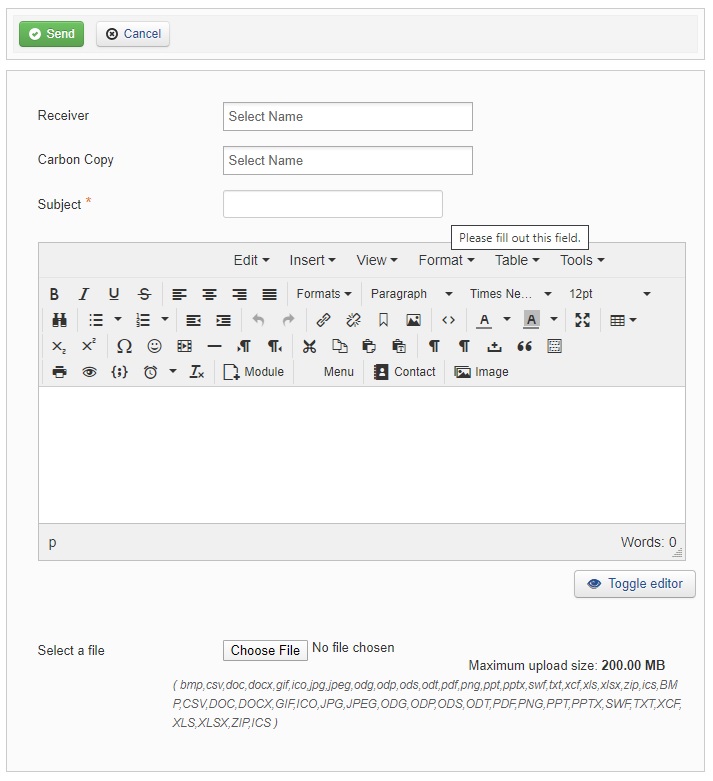This screenshot has width=713, height=781.
Task: Toggle underline text formatting
Action: click(114, 294)
